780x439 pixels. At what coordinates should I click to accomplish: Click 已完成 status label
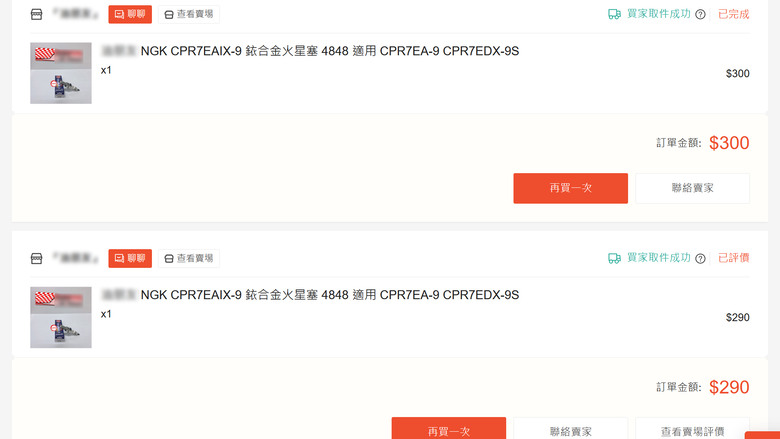tap(733, 14)
